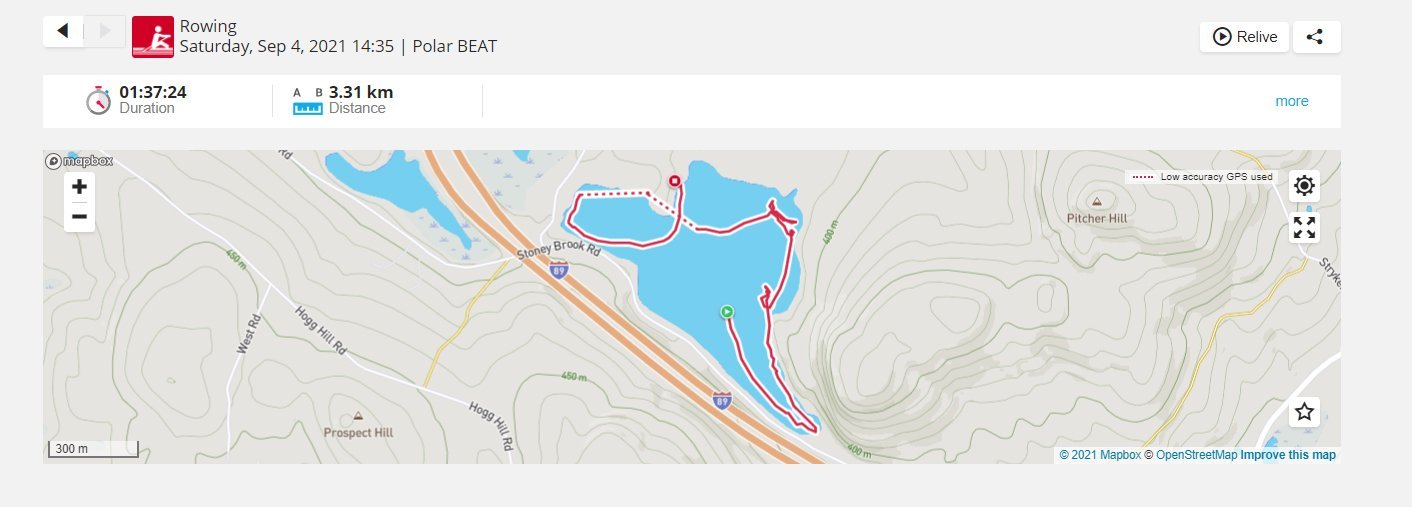Click the A-B distance ruler icon
Image resolution: width=1412 pixels, height=507 pixels.
tap(307, 101)
